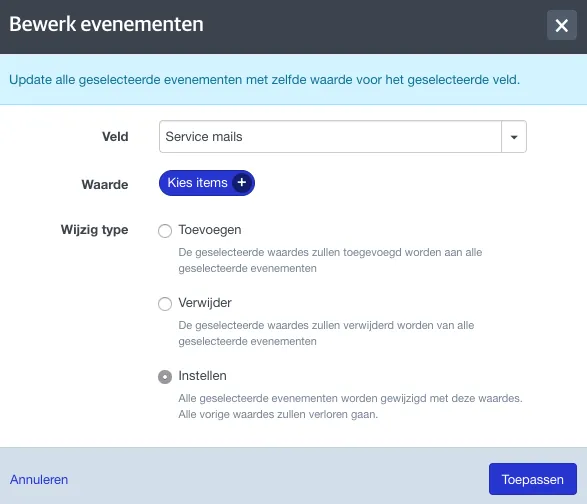
Task: Click the blue update information banner text
Action: click(264, 80)
